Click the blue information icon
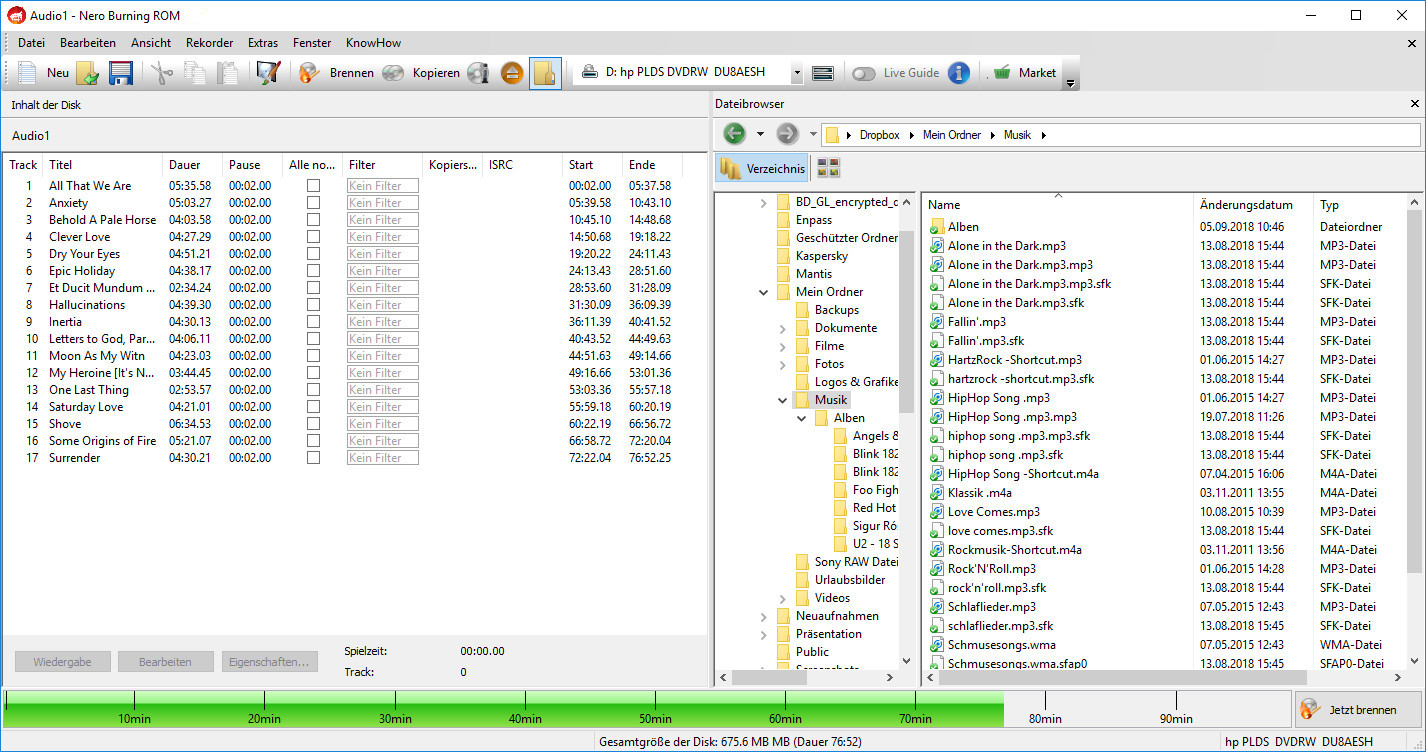Image resolution: width=1426 pixels, height=752 pixels. click(x=958, y=73)
